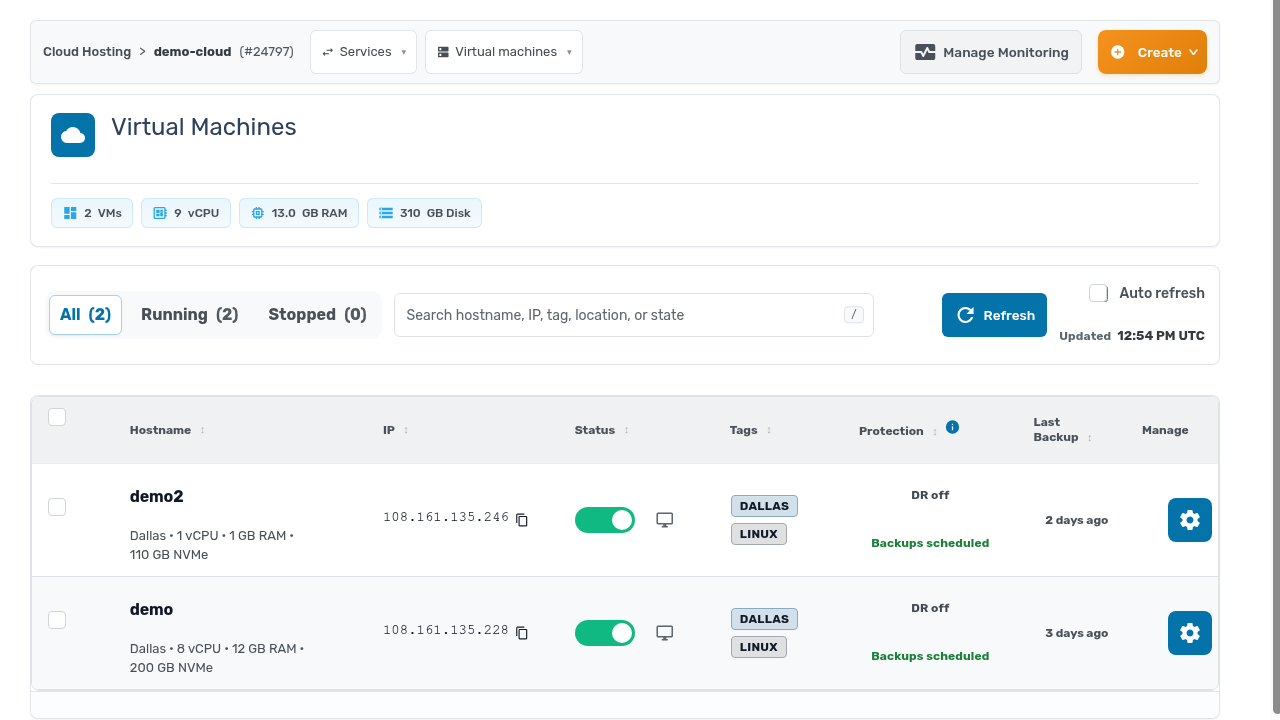Screen dimensions: 1280x720
Task: Toggle power switch for demo
Action: coord(605,633)
